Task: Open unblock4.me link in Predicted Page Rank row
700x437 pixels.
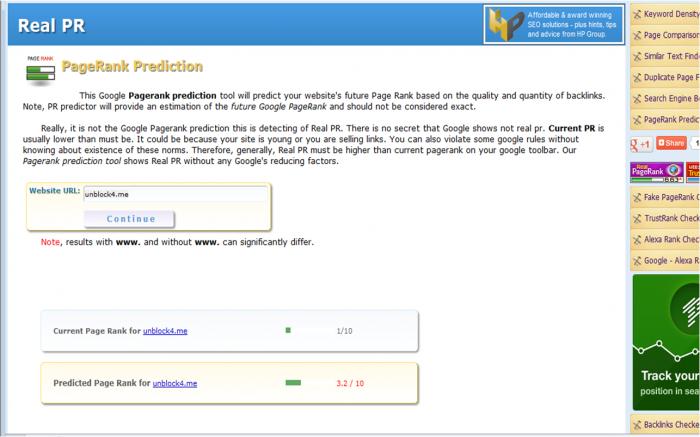Action: click(175, 383)
